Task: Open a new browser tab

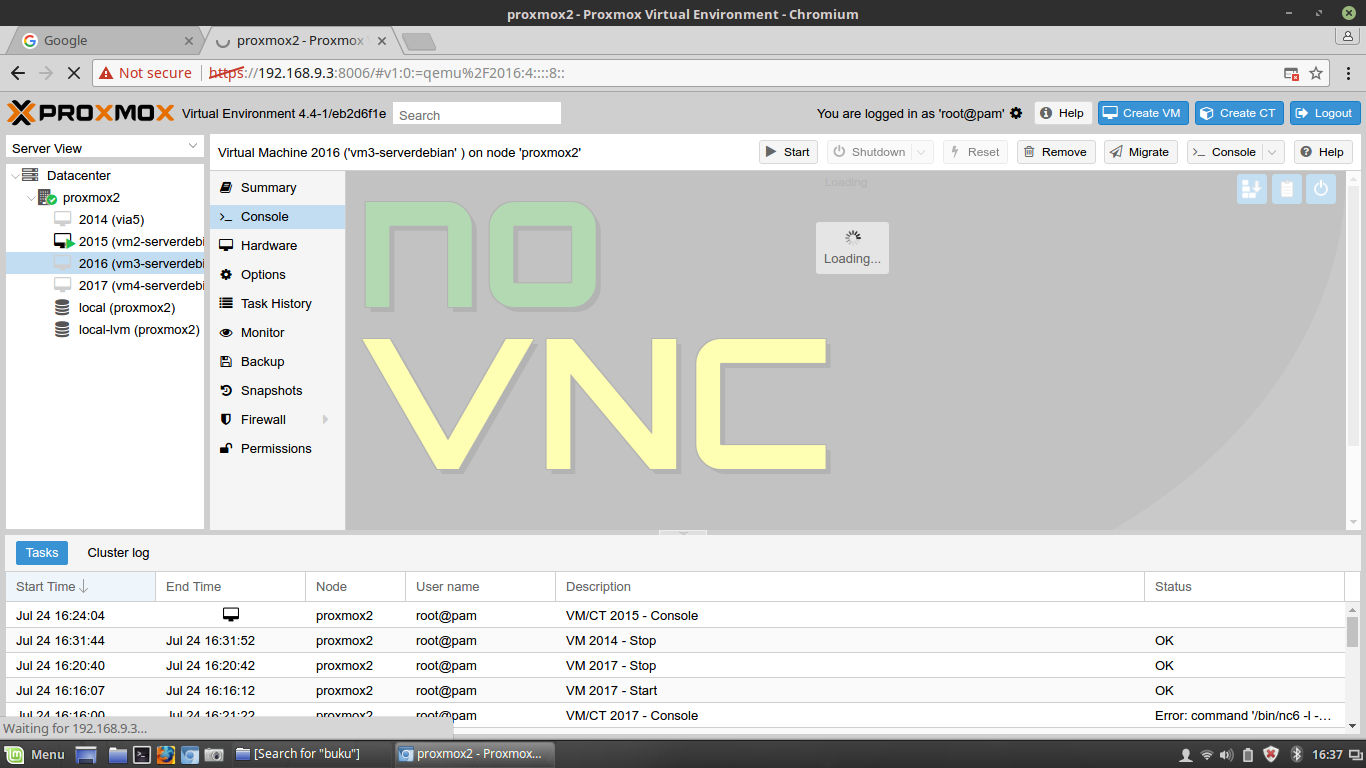Action: click(x=418, y=41)
